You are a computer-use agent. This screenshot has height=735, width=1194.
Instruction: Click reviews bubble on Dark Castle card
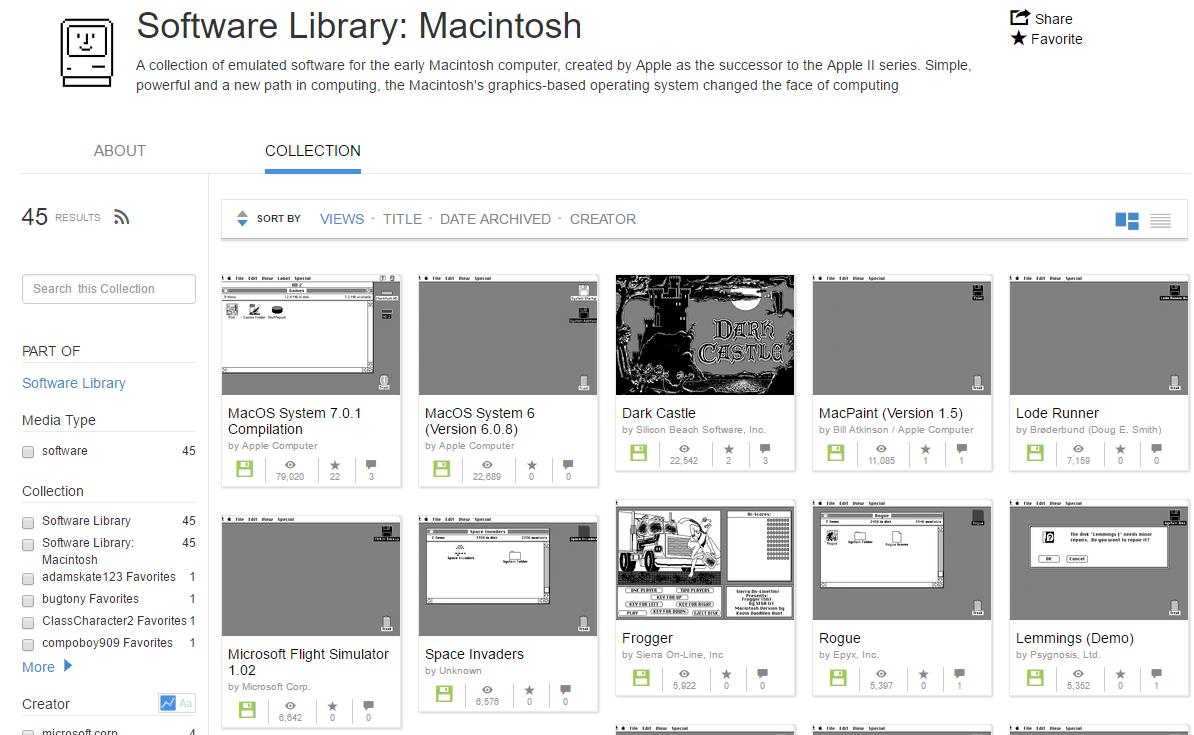(x=765, y=449)
